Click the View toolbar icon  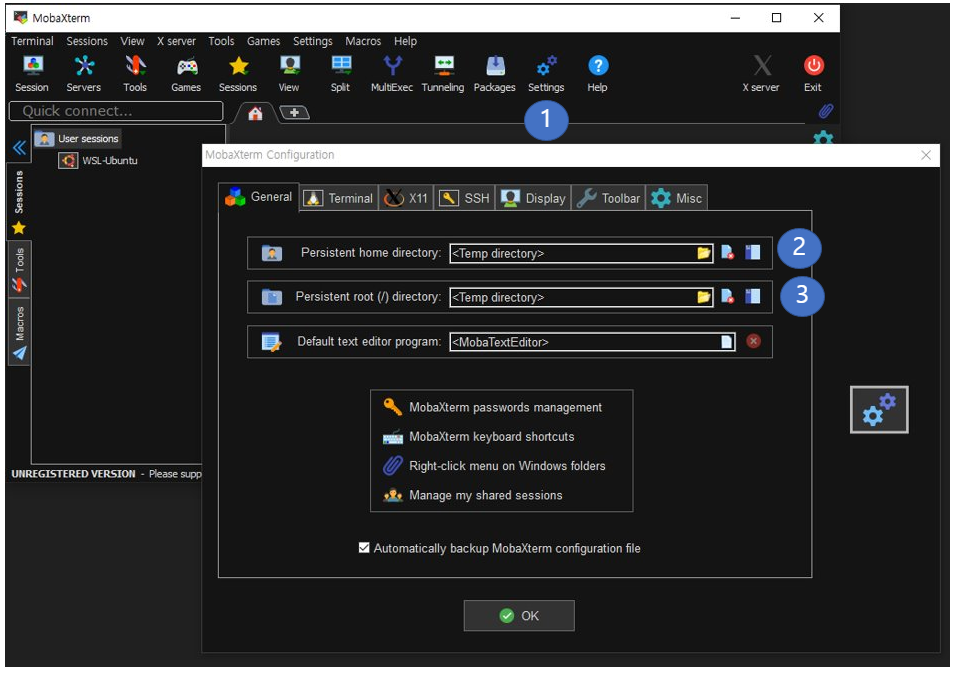pos(289,74)
